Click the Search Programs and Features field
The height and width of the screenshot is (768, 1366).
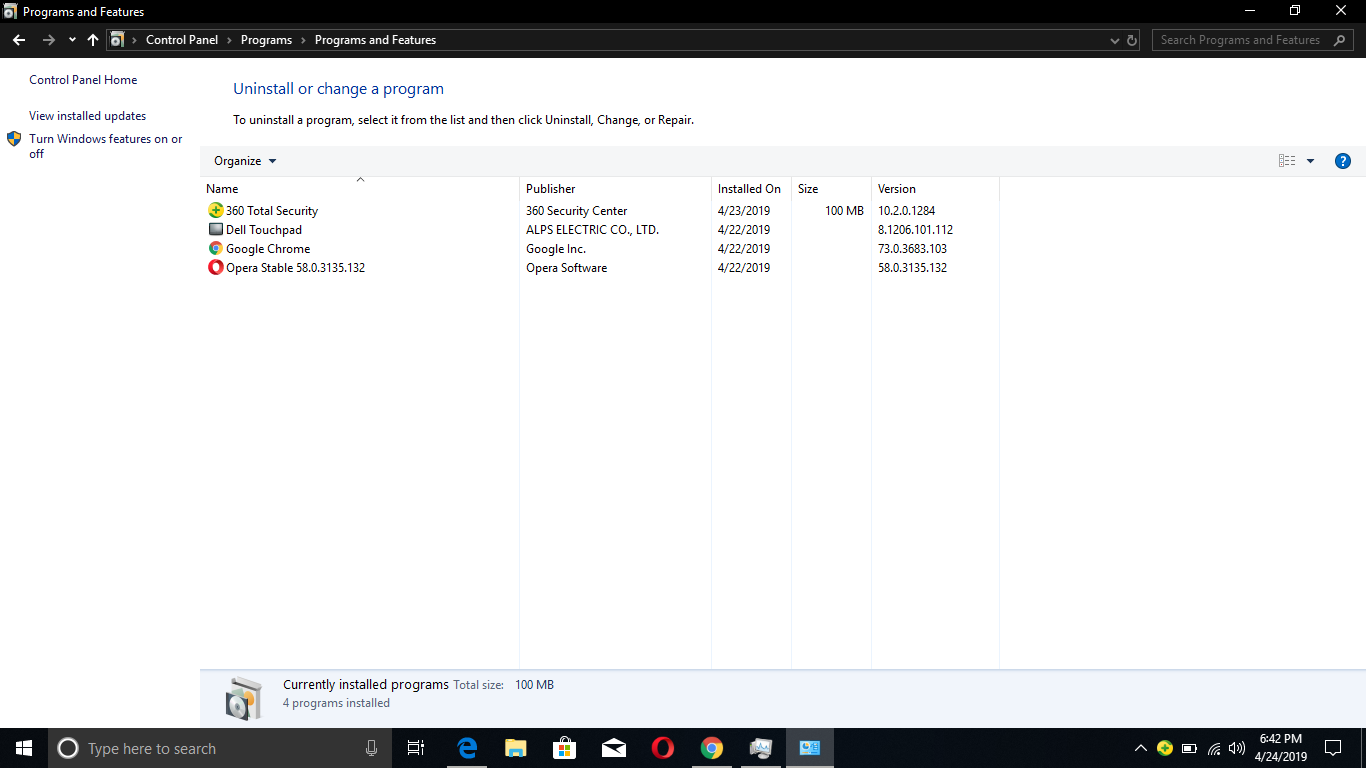pos(1253,40)
